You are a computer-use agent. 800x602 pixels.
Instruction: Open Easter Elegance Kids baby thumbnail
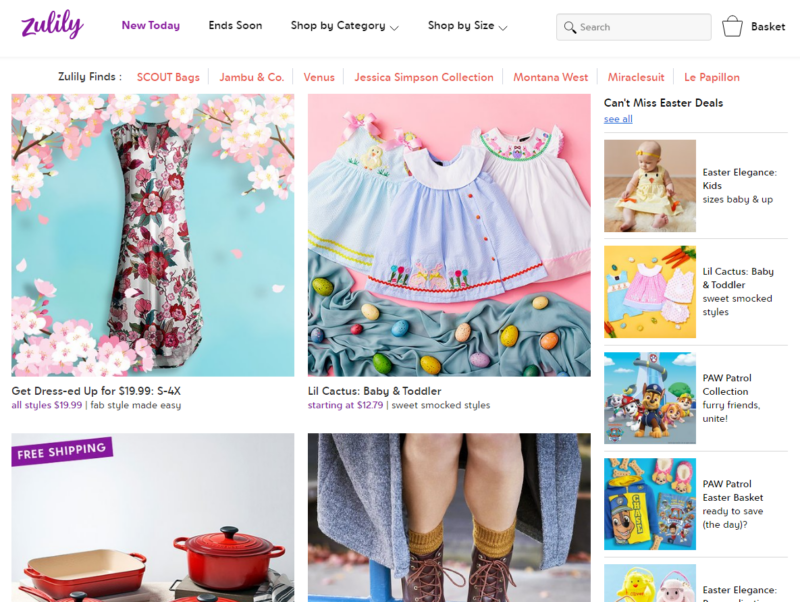tap(649, 186)
